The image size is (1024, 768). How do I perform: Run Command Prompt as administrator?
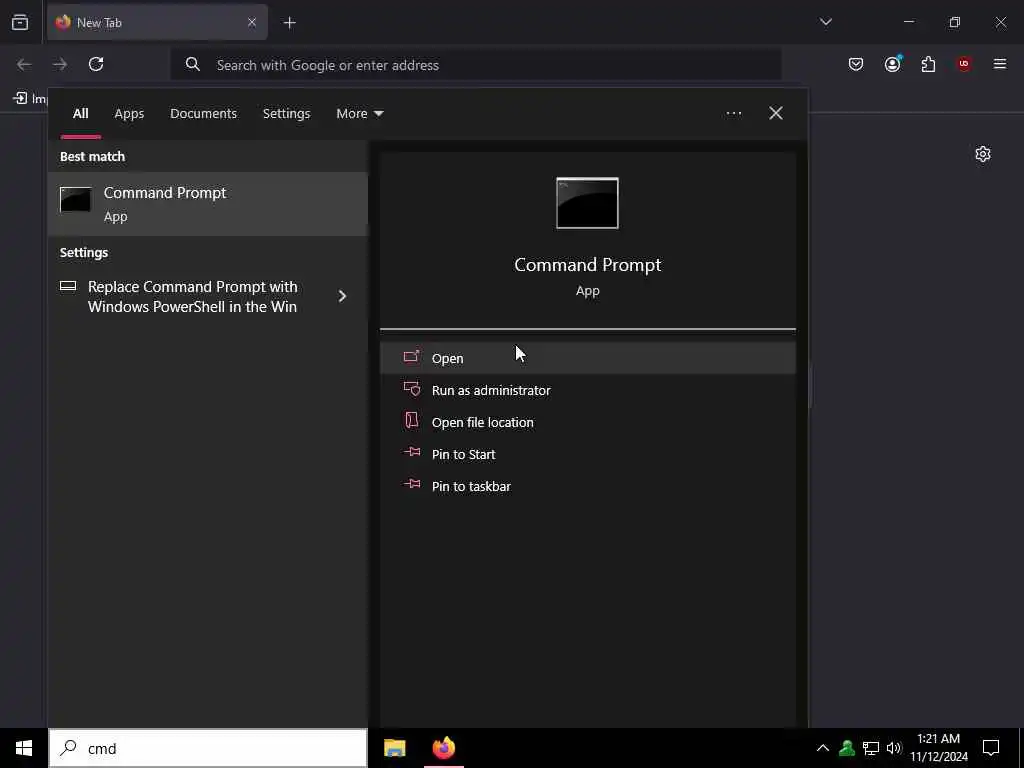(x=587, y=390)
